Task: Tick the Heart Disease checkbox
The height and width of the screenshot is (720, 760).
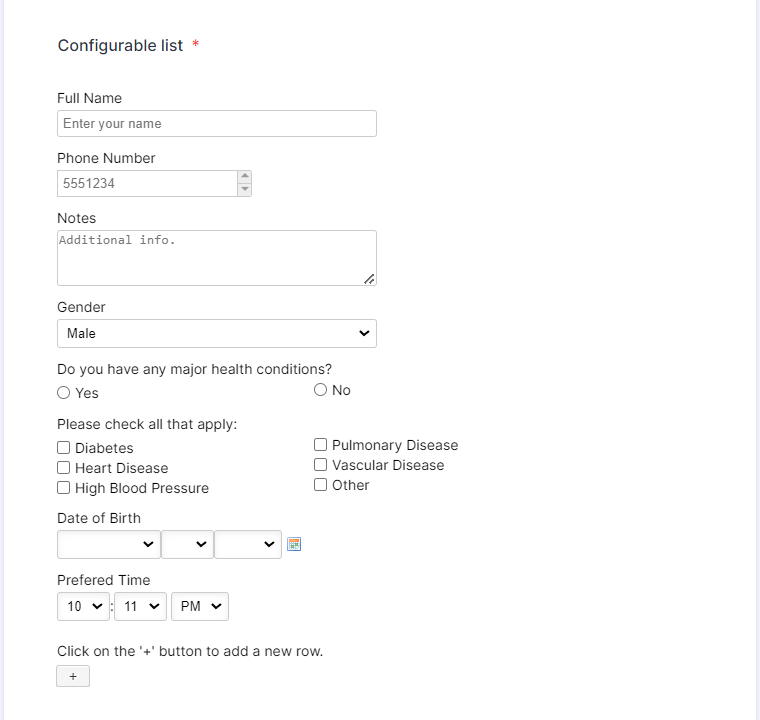Action: pos(64,468)
